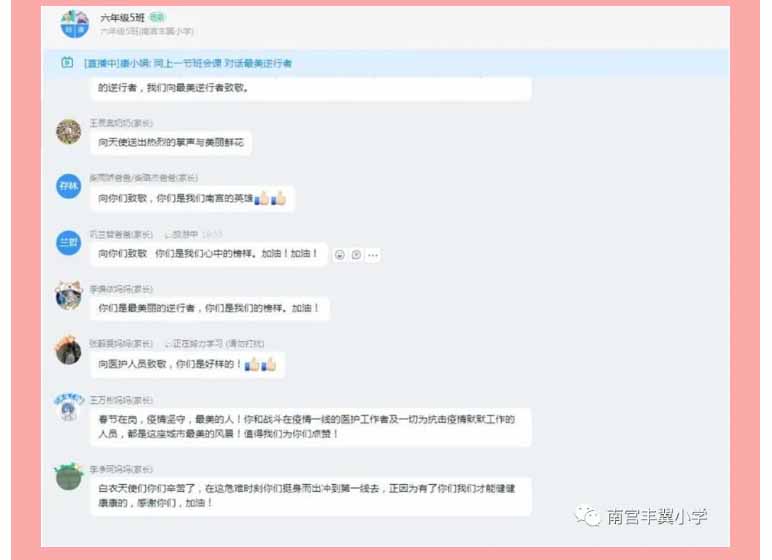Open the more options (...) for the 加油!加油! message
The width and height of the screenshot is (772, 560).
click(373, 255)
